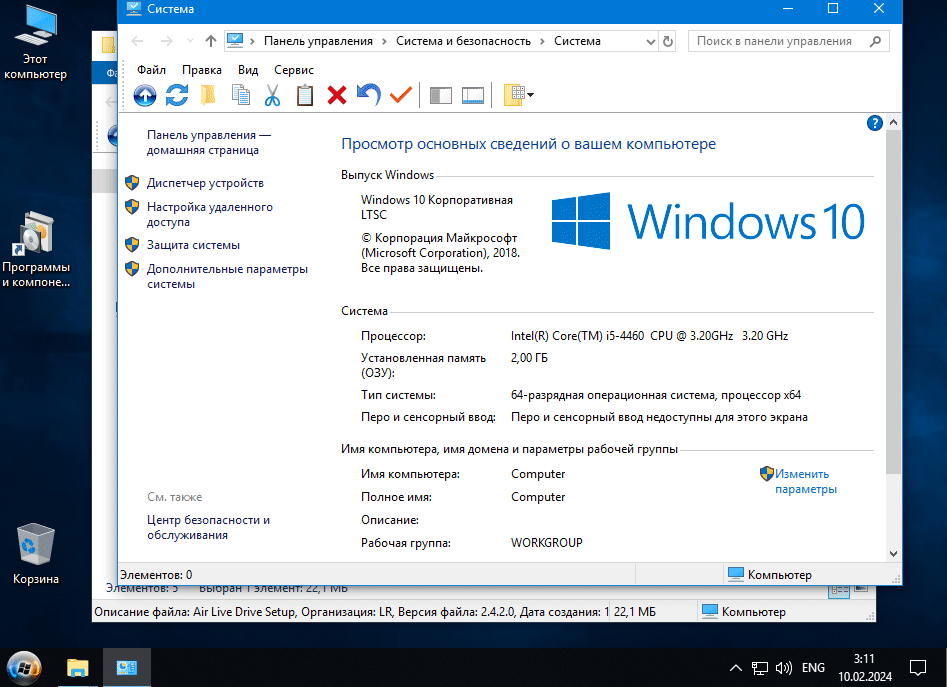947x687 pixels.
Task: Click the details view button in the background window
Action: pos(839,590)
